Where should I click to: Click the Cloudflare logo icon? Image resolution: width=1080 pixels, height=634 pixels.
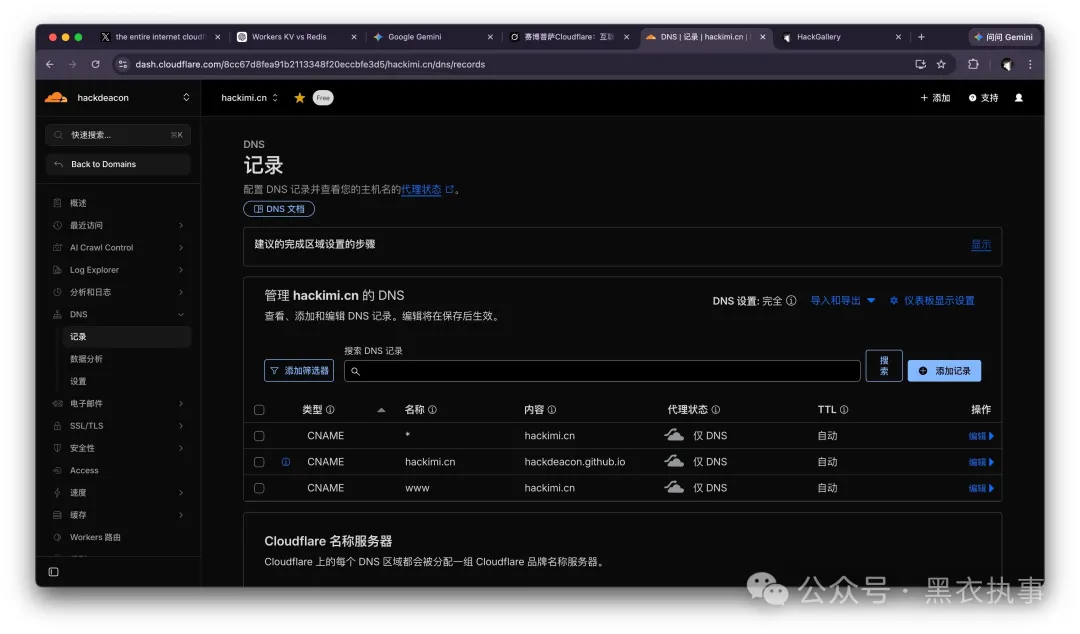point(56,98)
